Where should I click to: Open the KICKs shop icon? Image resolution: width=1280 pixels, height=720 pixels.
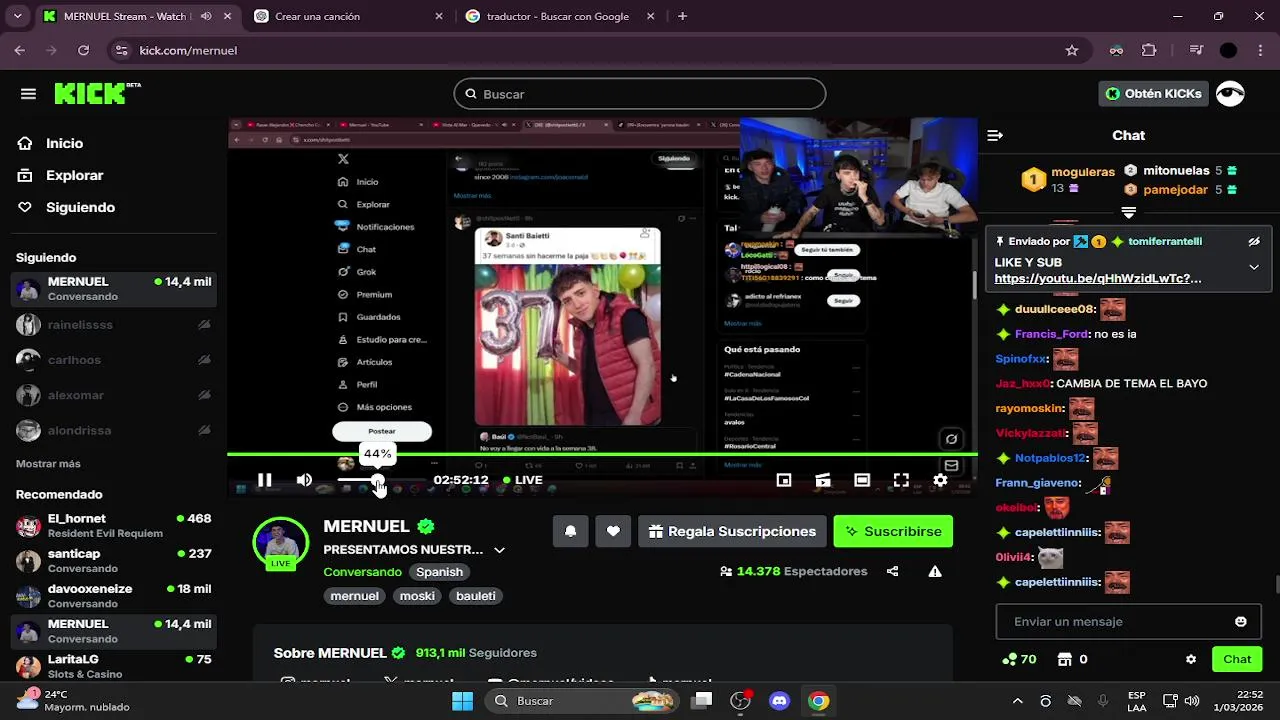click(1065, 659)
